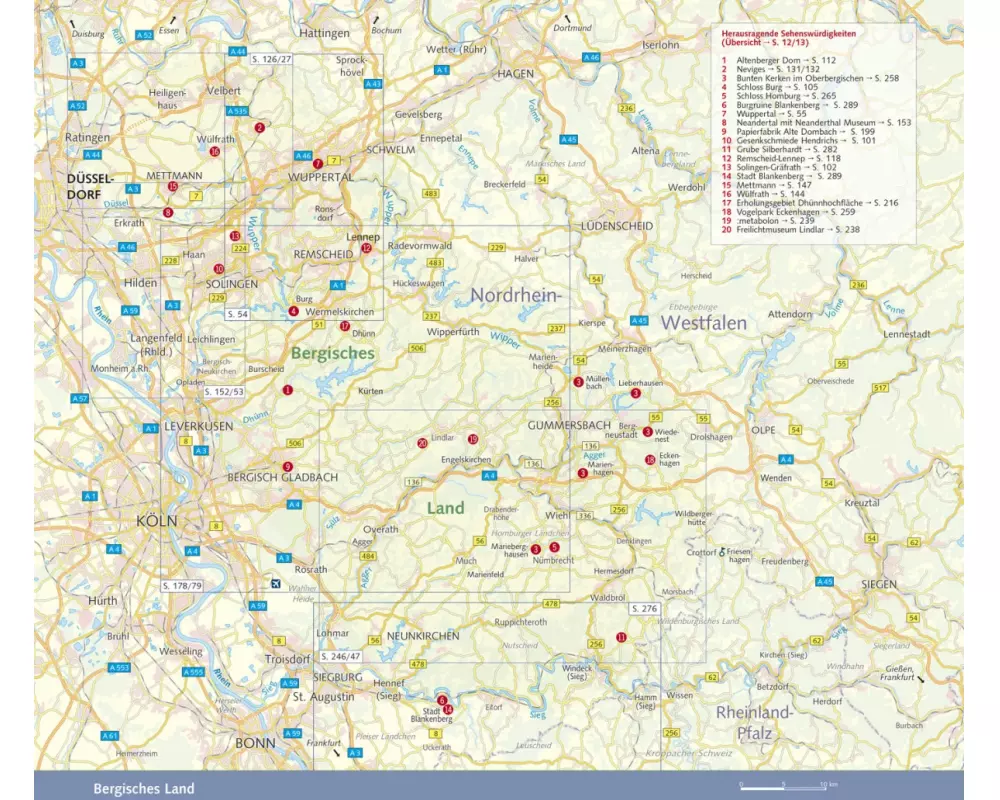Viewport: 1000px width, 800px height.
Task: Click the Dortmund direction arrow
Action: click(x=565, y=19)
